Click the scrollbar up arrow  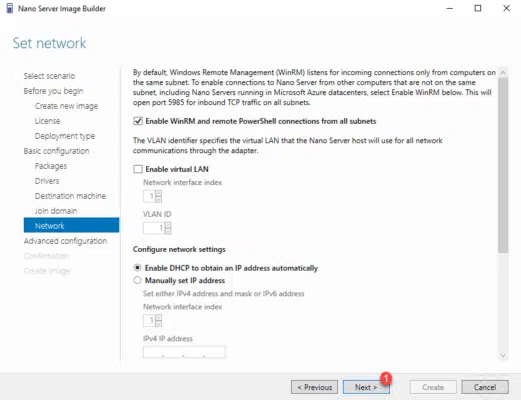pyautogui.click(x=503, y=72)
